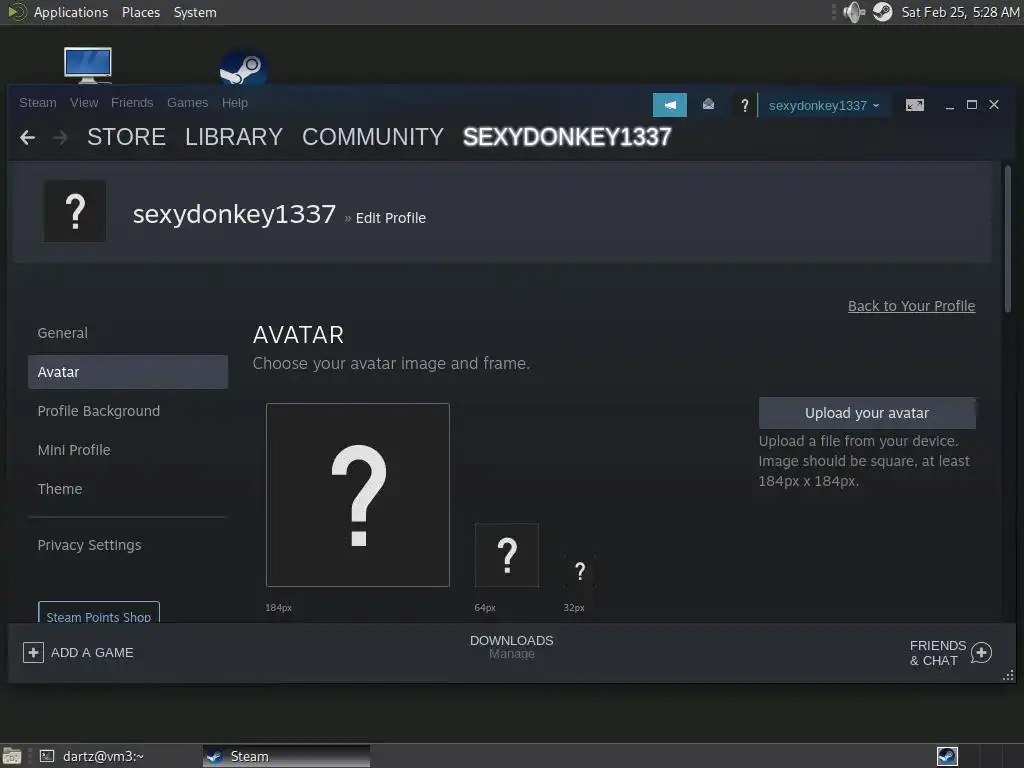This screenshot has height=768, width=1024.
Task: Open the Steam desktop shortcut icon
Action: click(242, 68)
